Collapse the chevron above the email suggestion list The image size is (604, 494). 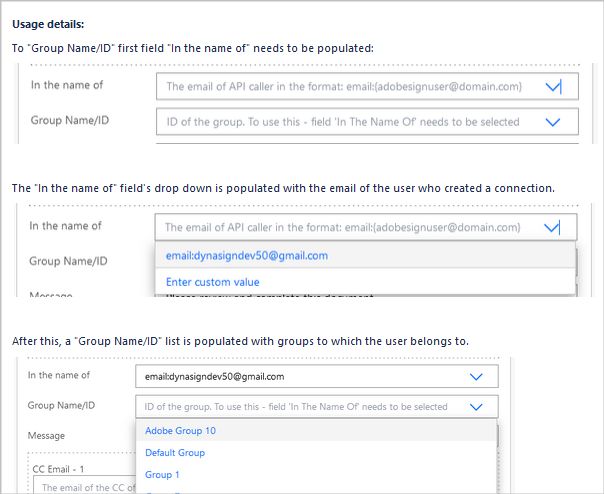click(x=552, y=227)
